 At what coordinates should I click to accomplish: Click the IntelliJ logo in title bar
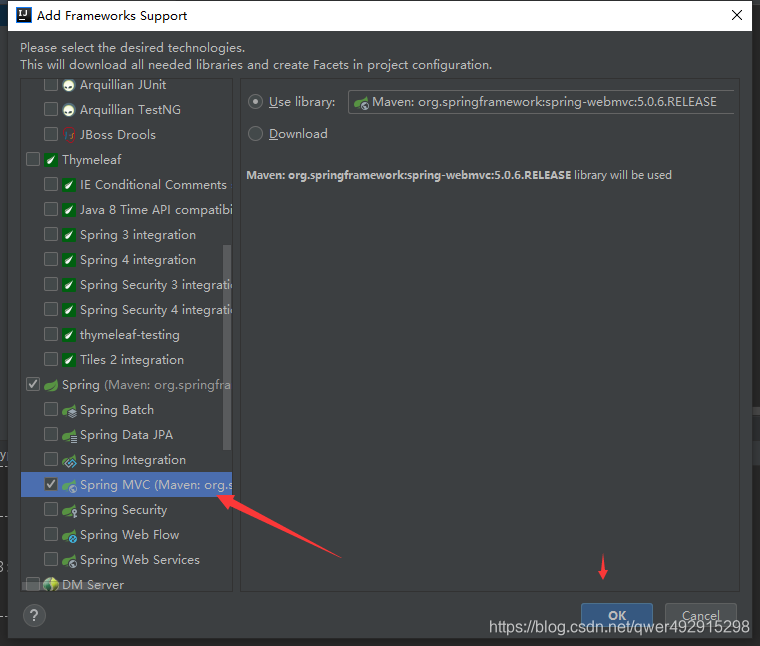24,16
